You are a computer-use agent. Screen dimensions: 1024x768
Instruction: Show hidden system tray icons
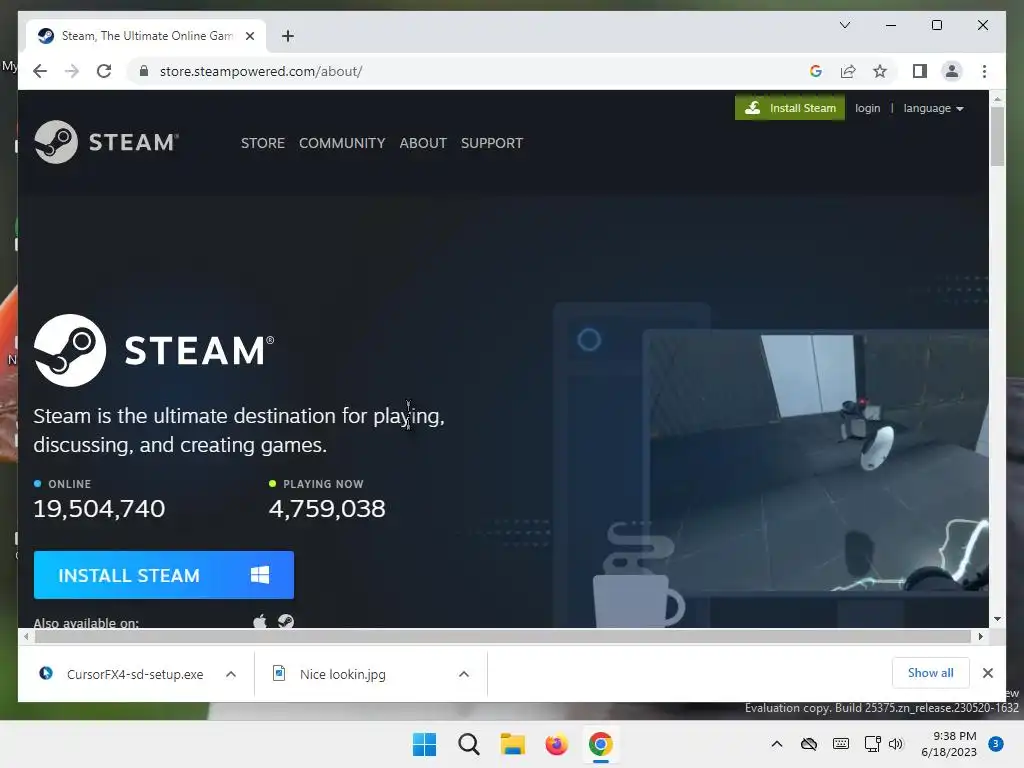(x=776, y=744)
